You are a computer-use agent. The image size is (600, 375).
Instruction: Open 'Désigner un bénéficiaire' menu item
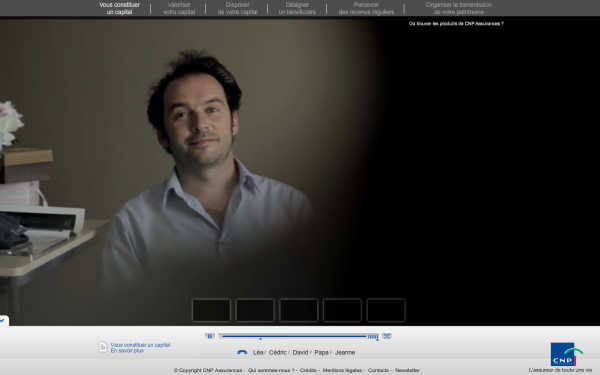coord(297,8)
